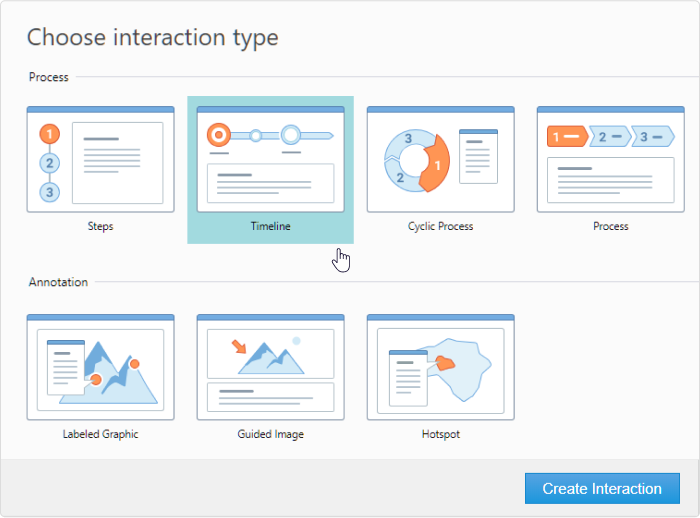Click the "Timeline" caption text

click(271, 226)
